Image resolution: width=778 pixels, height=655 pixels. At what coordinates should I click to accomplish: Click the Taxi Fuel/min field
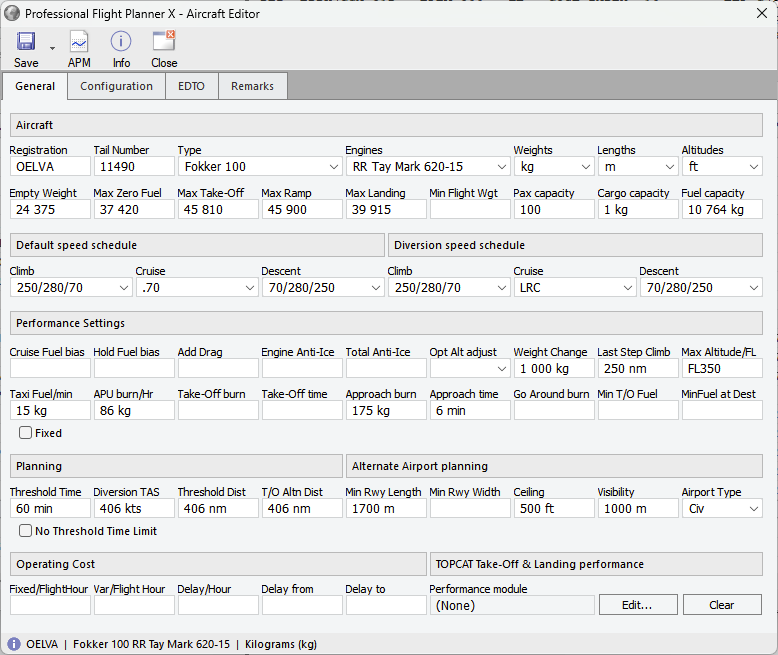point(50,411)
